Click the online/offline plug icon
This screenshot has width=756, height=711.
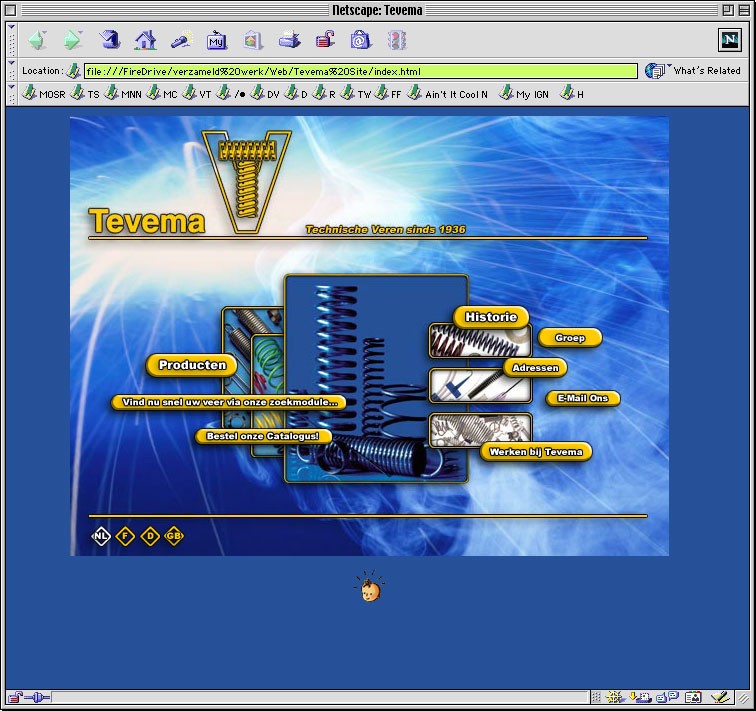click(x=38, y=697)
